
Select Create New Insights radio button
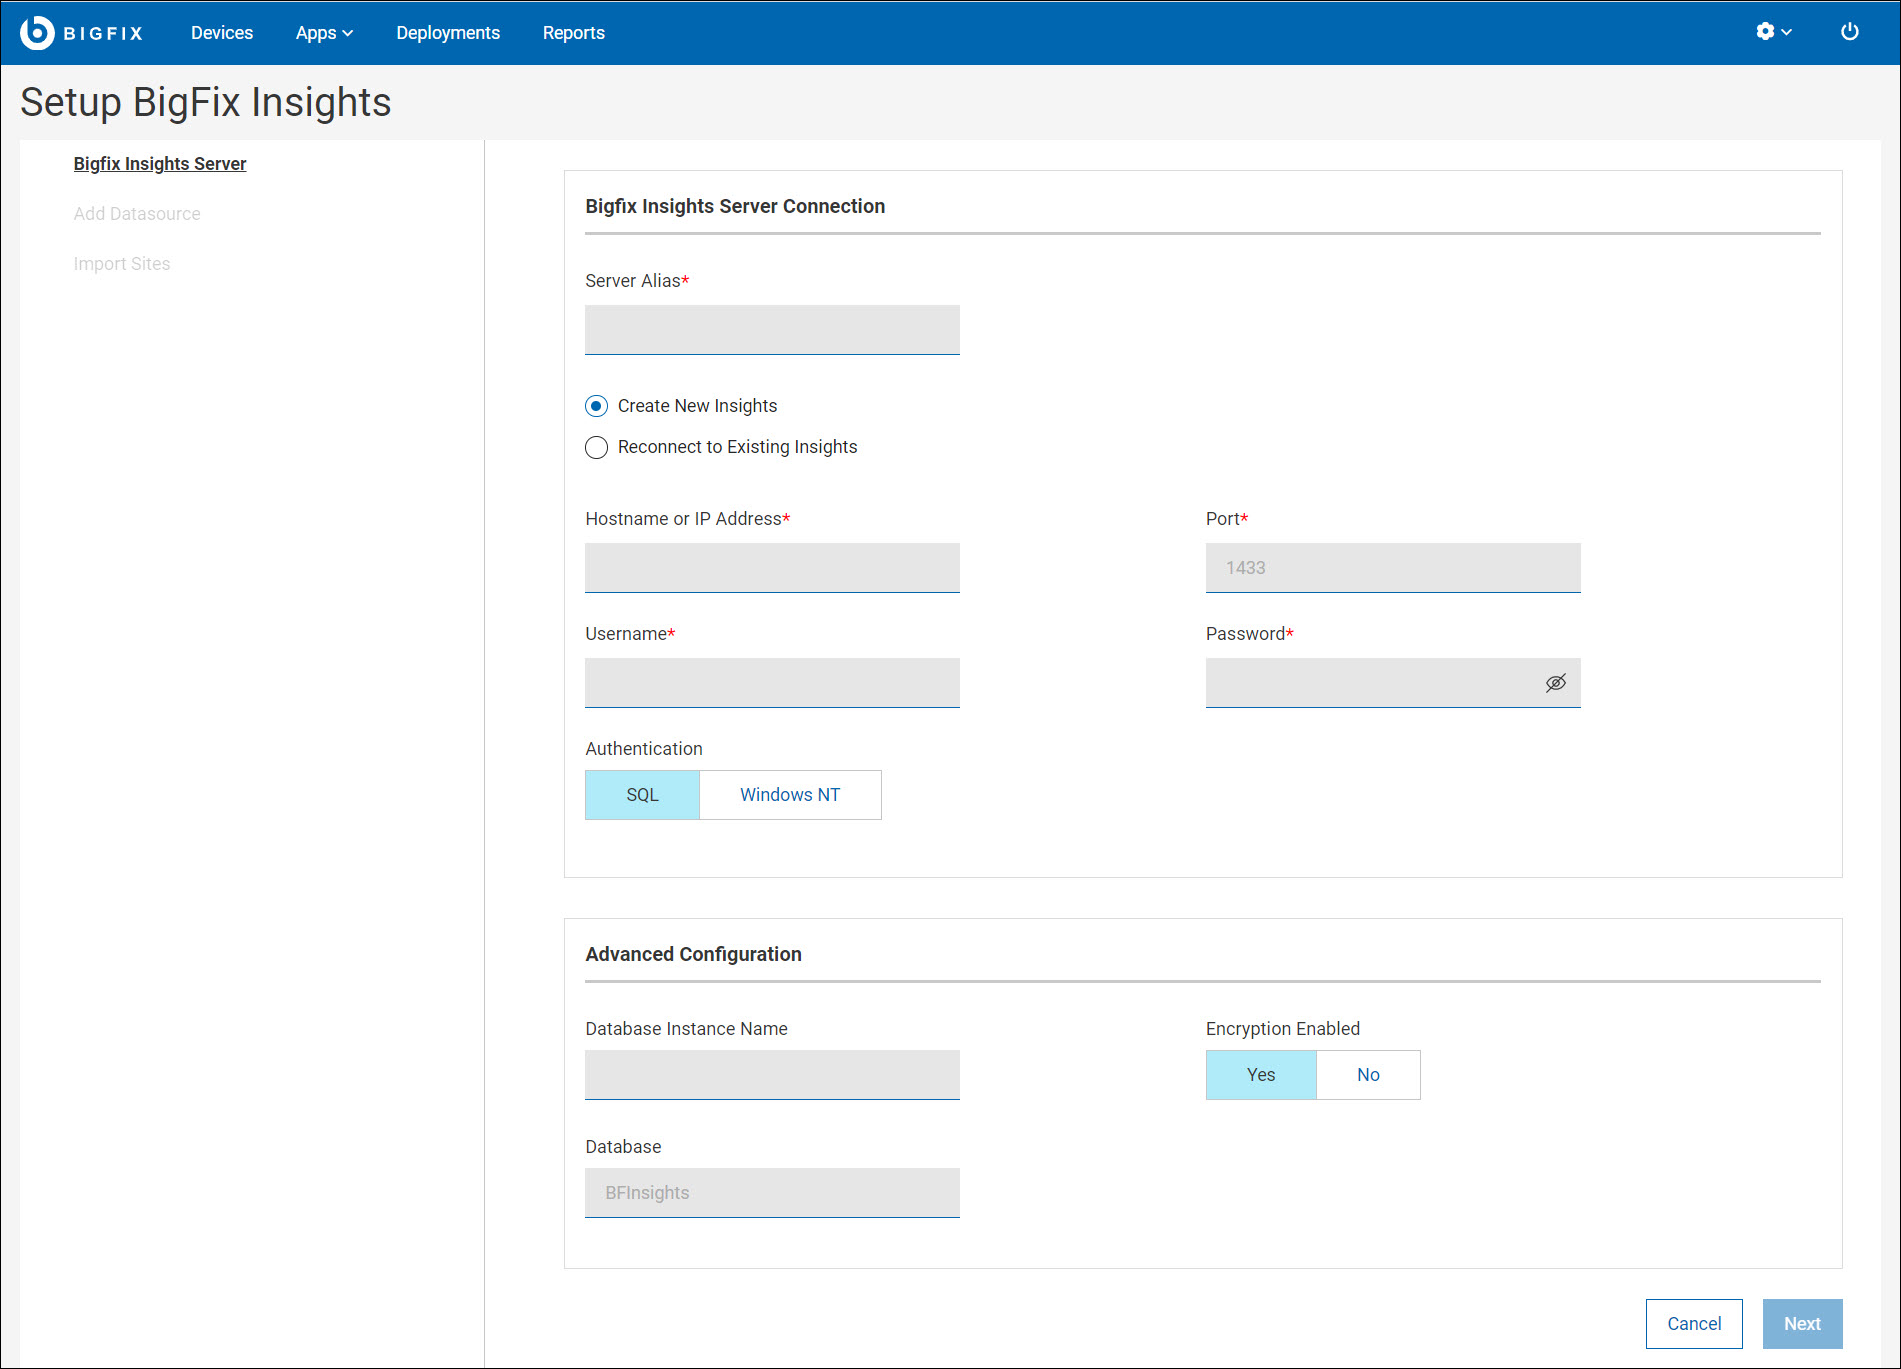point(597,406)
